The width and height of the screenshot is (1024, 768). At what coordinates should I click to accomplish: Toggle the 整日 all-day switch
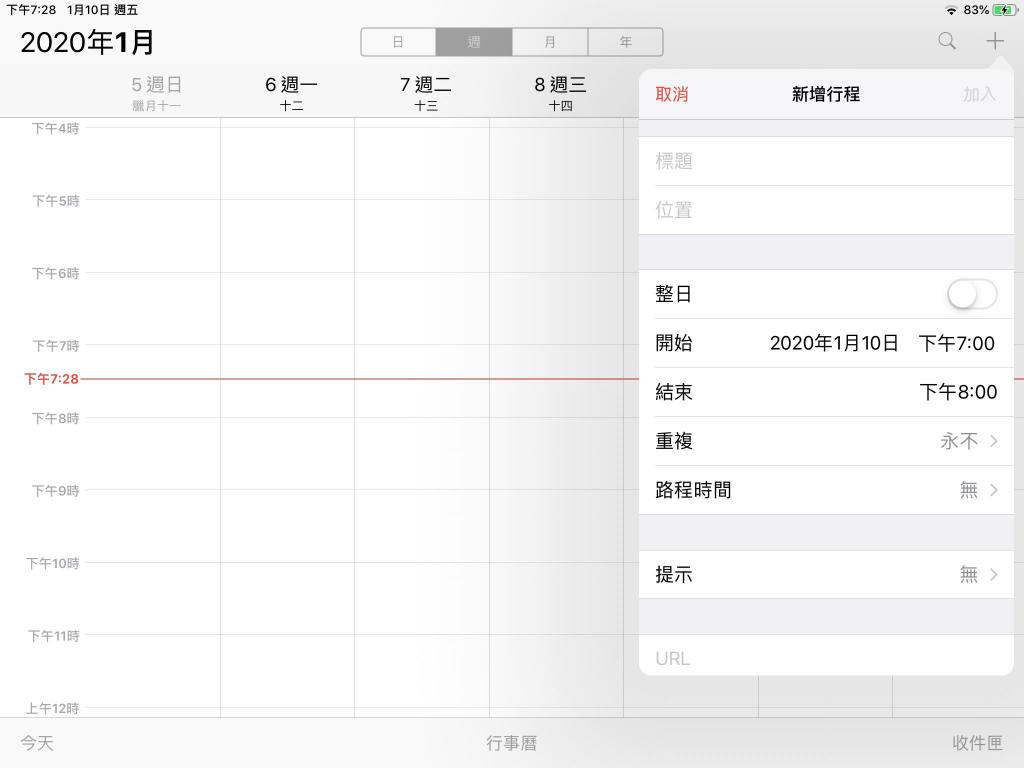tap(971, 294)
